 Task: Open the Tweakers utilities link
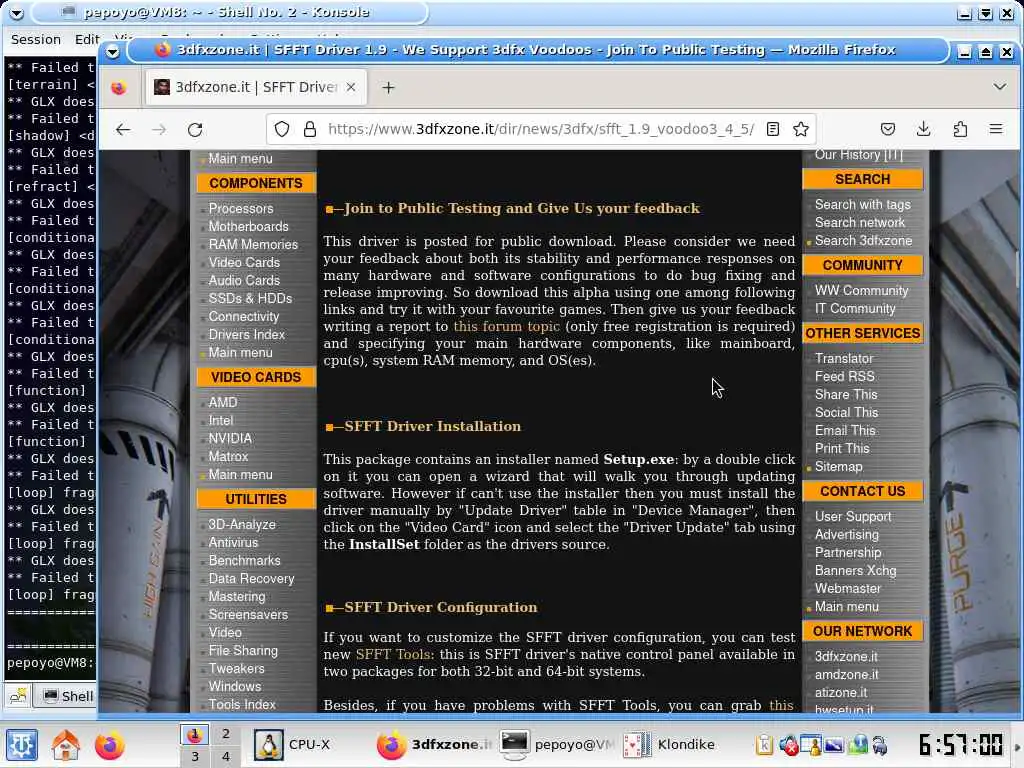click(236, 669)
